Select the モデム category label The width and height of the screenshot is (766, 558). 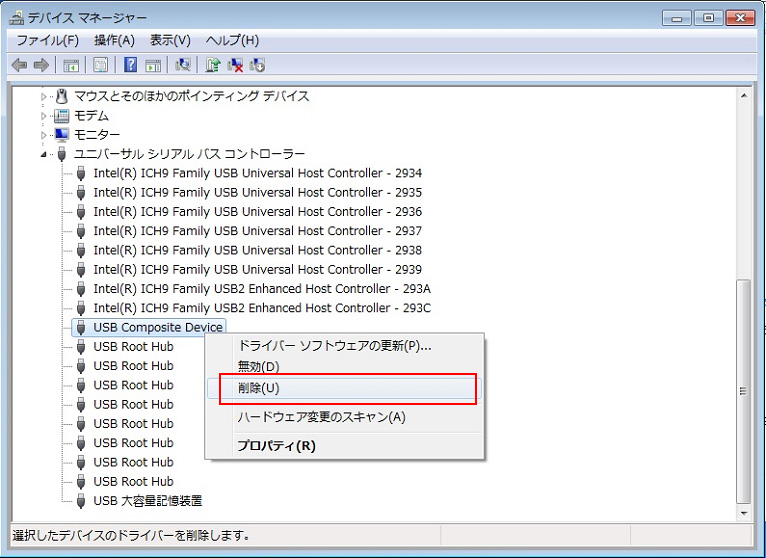91,115
